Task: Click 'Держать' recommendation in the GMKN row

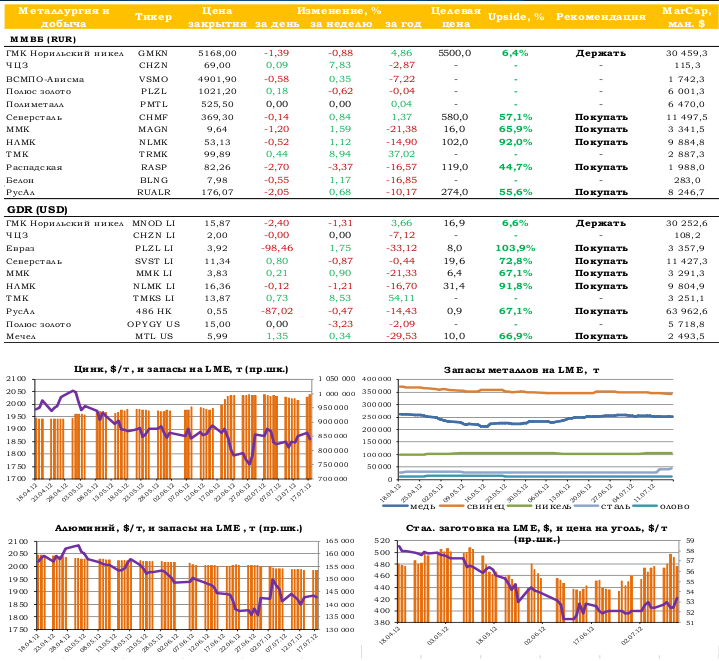Action: [601, 53]
